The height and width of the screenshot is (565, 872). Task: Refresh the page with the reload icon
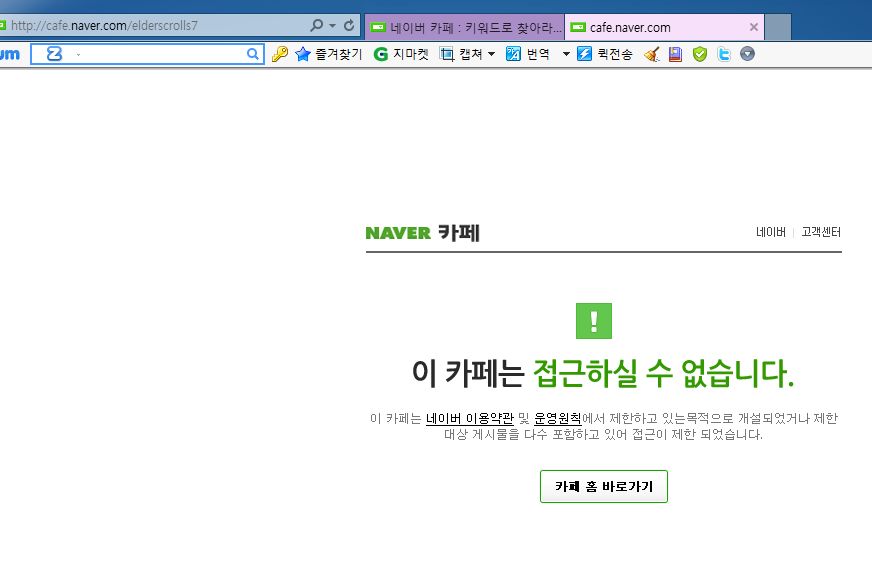tap(349, 26)
